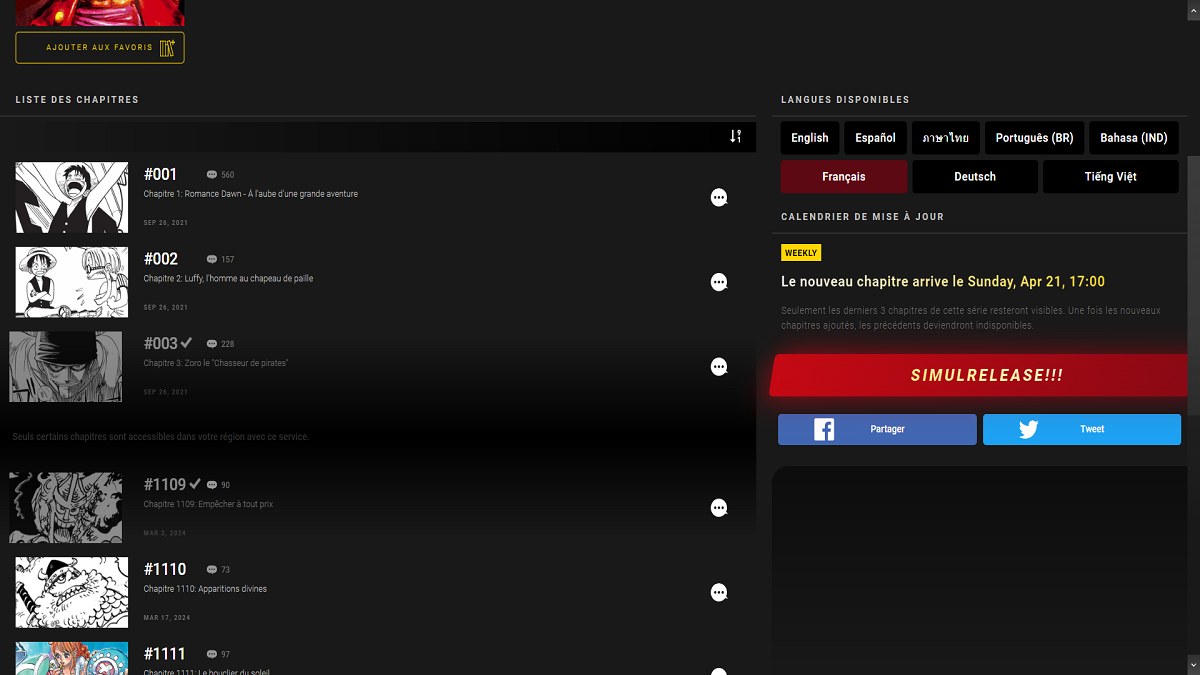Image resolution: width=1200 pixels, height=675 pixels.
Task: Choose Português (BR) language
Action: pyautogui.click(x=1034, y=138)
